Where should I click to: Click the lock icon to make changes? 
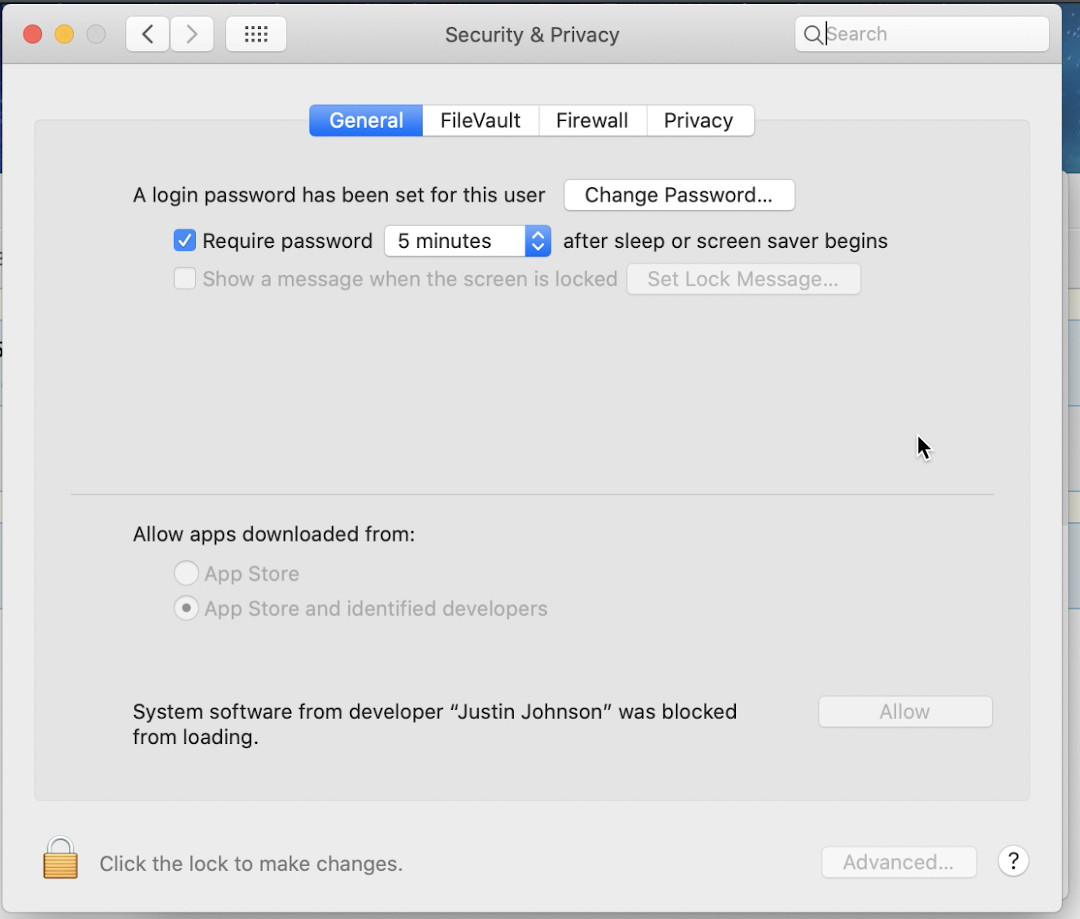coord(61,858)
